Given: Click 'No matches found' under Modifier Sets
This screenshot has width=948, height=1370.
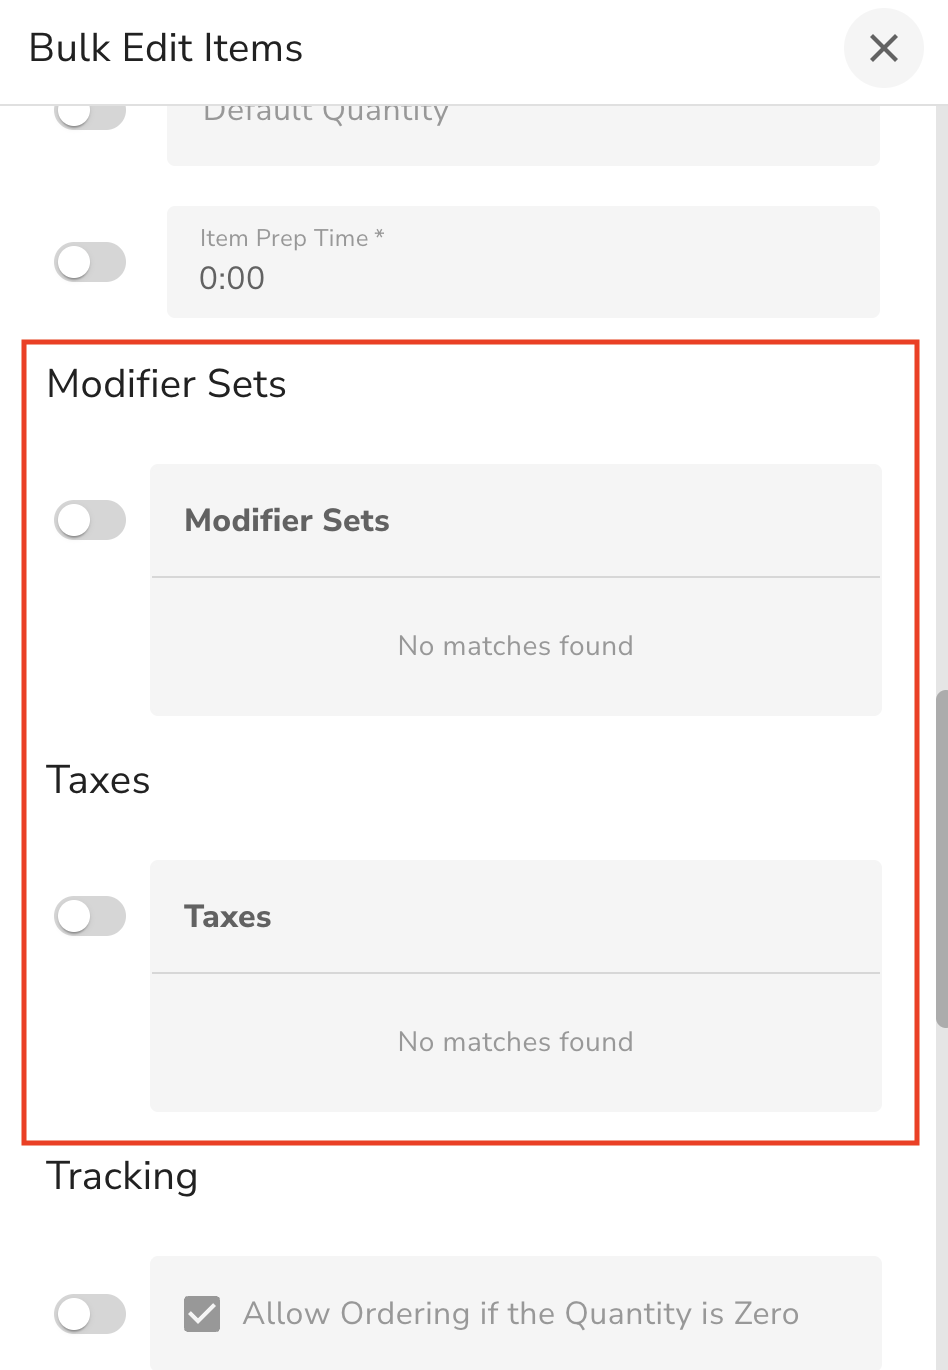Looking at the screenshot, I should click(515, 646).
